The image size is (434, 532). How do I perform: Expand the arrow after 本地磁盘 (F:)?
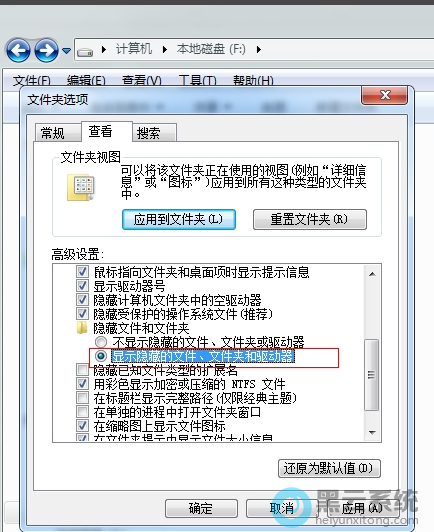[259, 50]
